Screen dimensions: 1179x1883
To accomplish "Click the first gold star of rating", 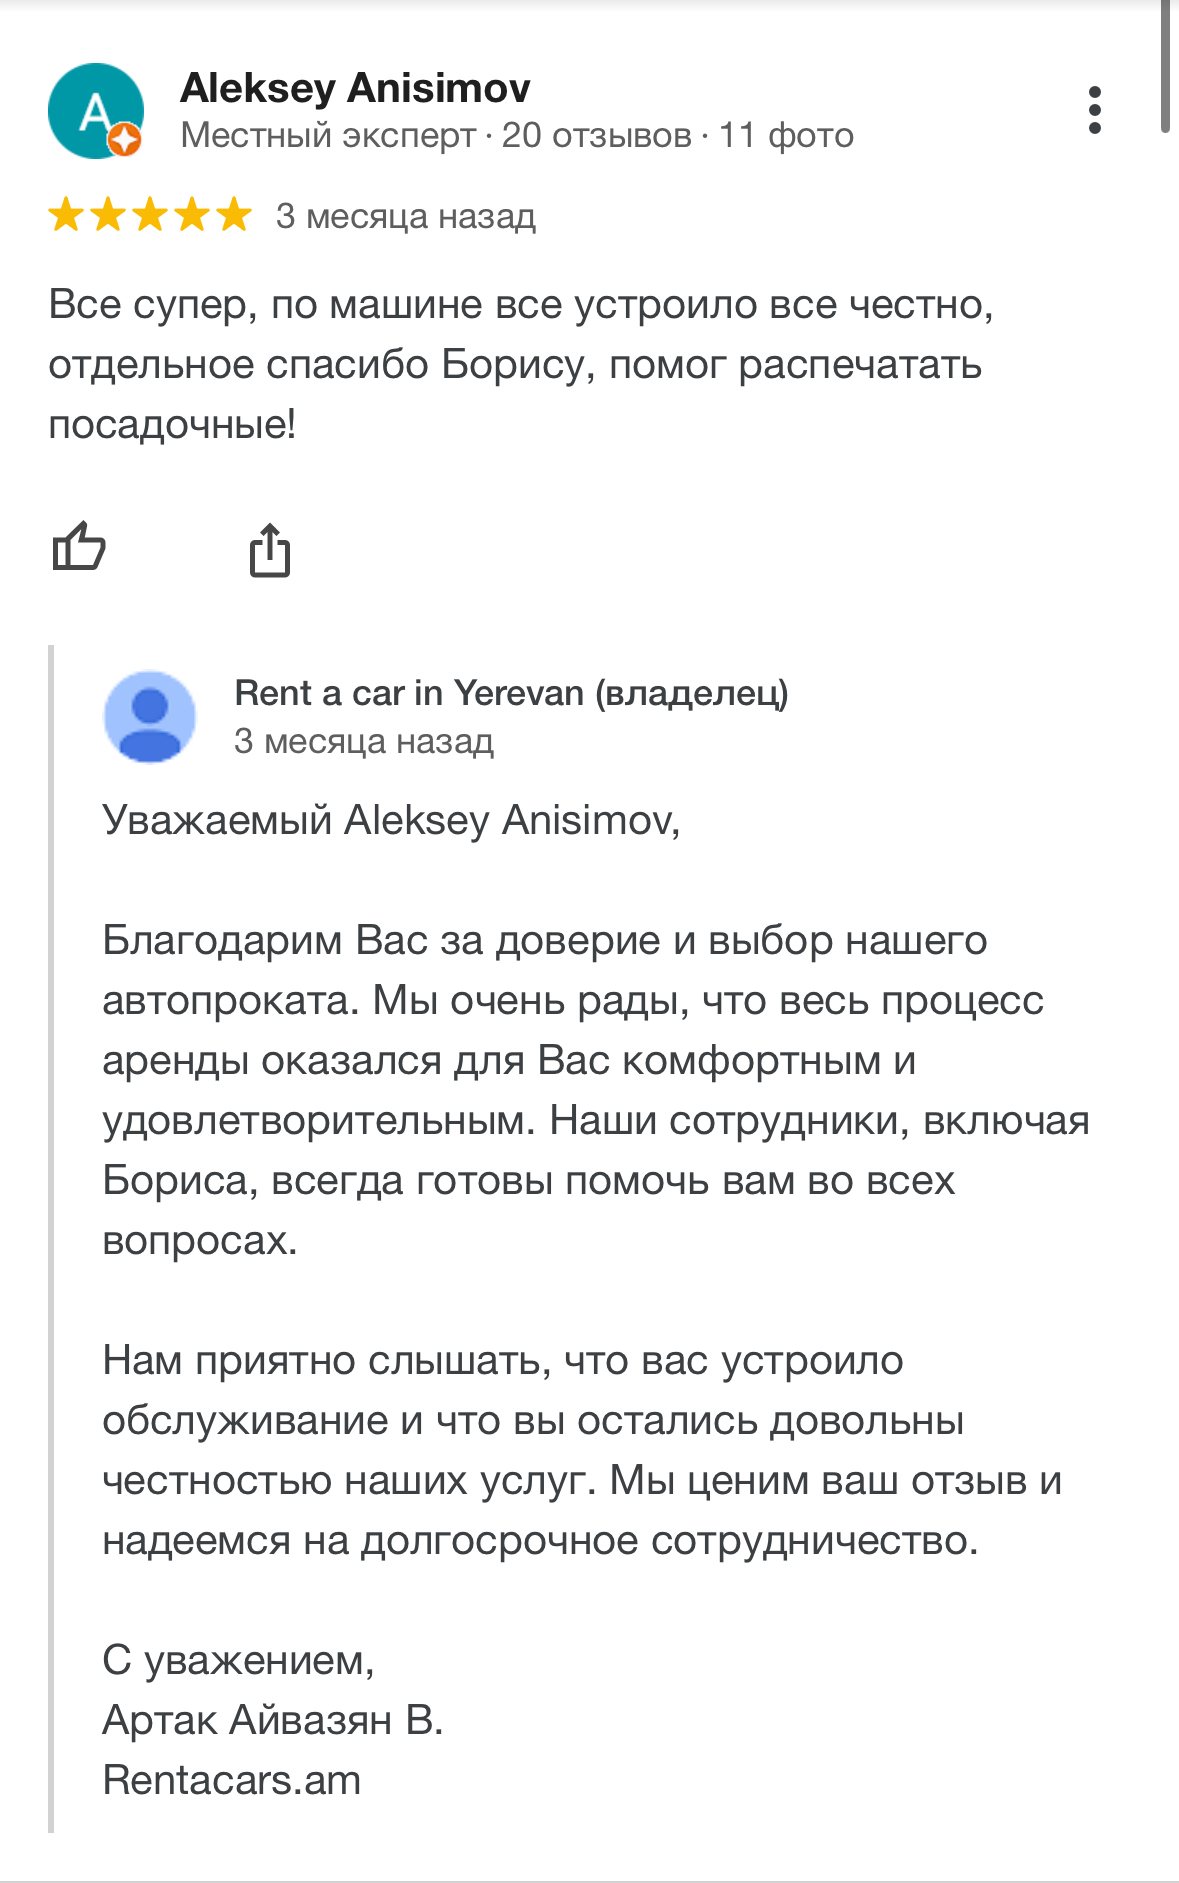I will 66,215.
